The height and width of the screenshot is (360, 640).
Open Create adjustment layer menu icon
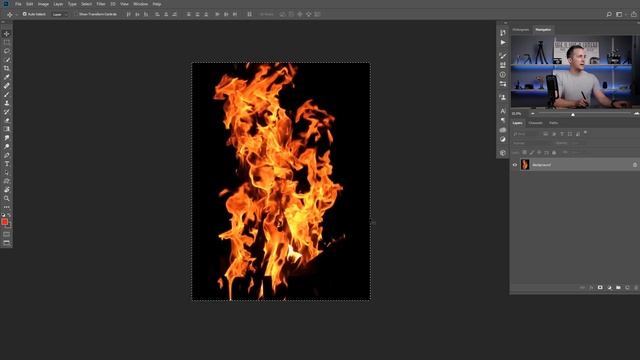[609, 288]
